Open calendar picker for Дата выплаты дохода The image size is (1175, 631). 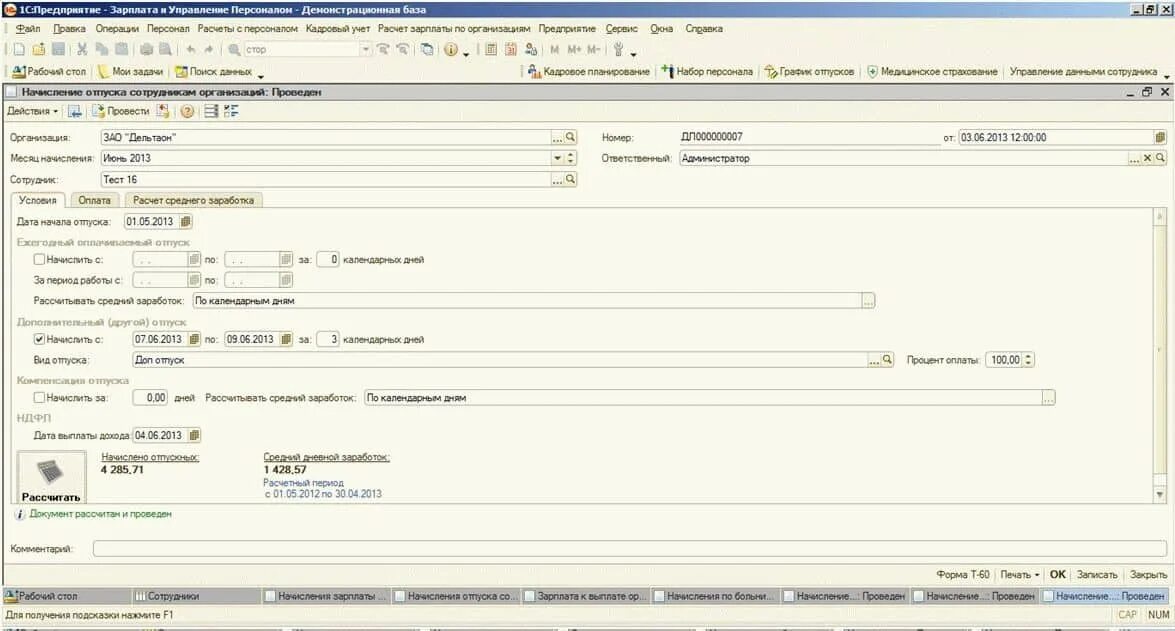tap(194, 435)
